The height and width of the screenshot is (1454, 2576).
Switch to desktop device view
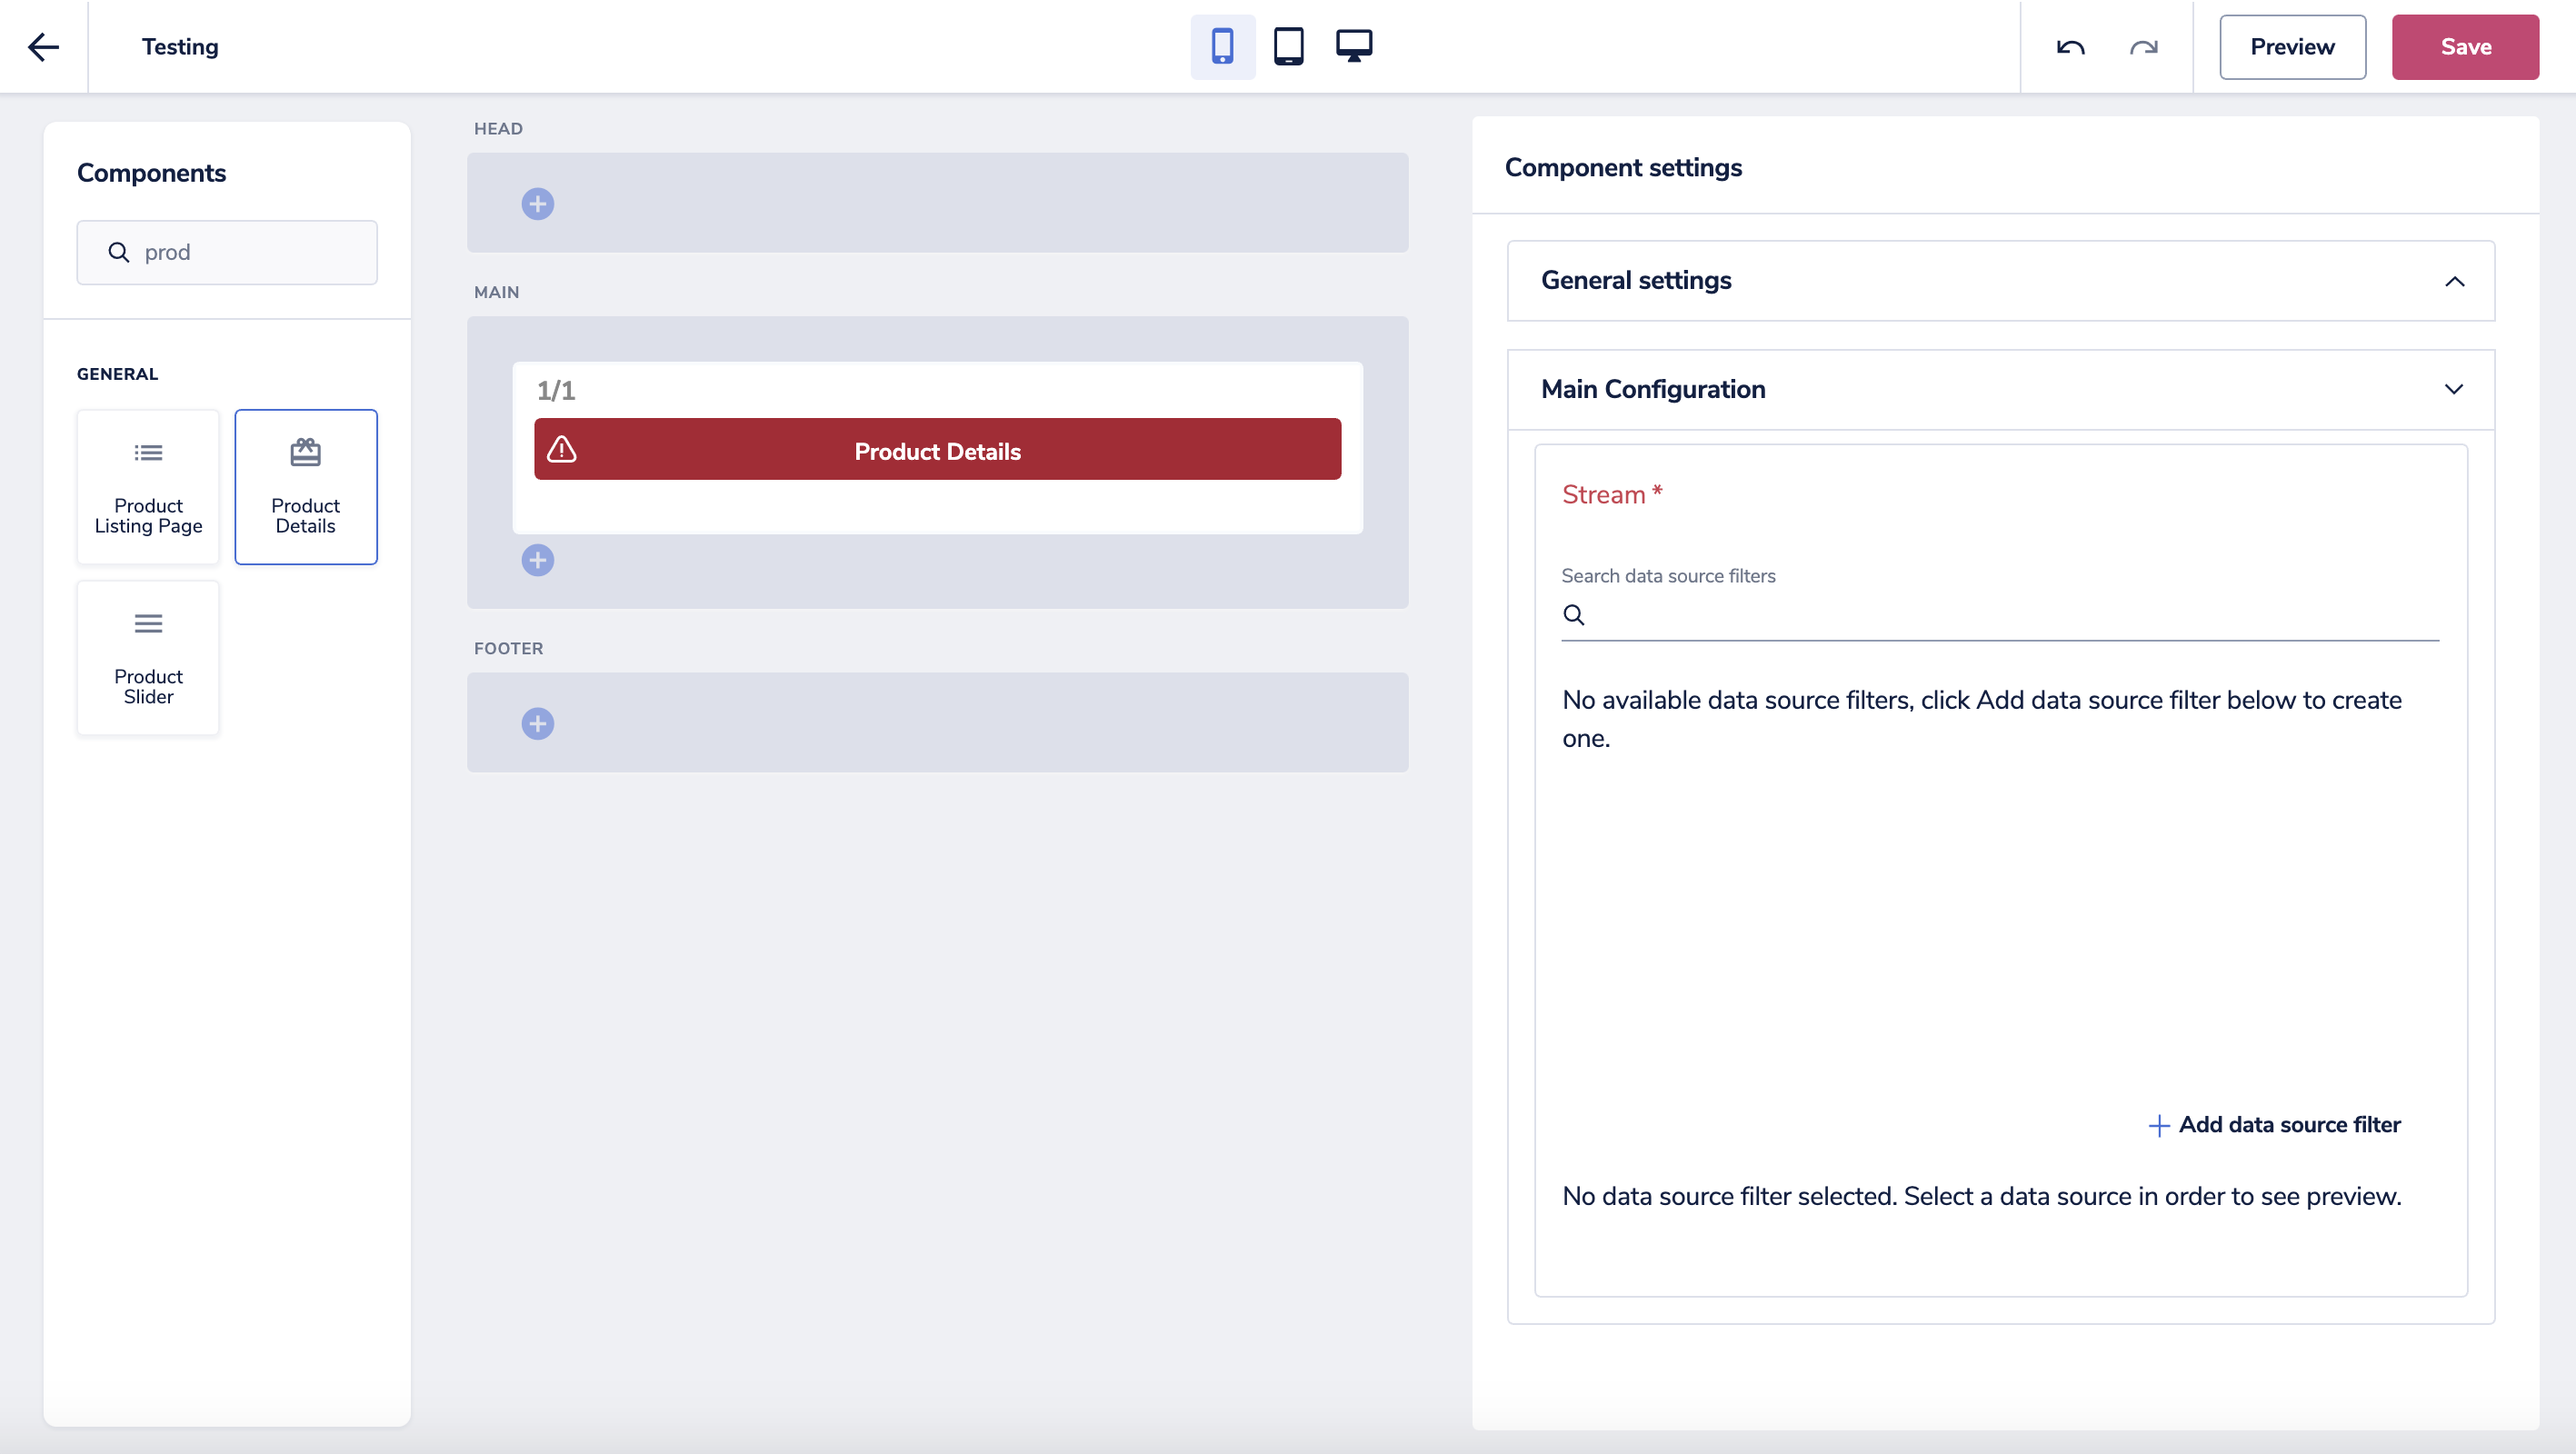(1354, 47)
